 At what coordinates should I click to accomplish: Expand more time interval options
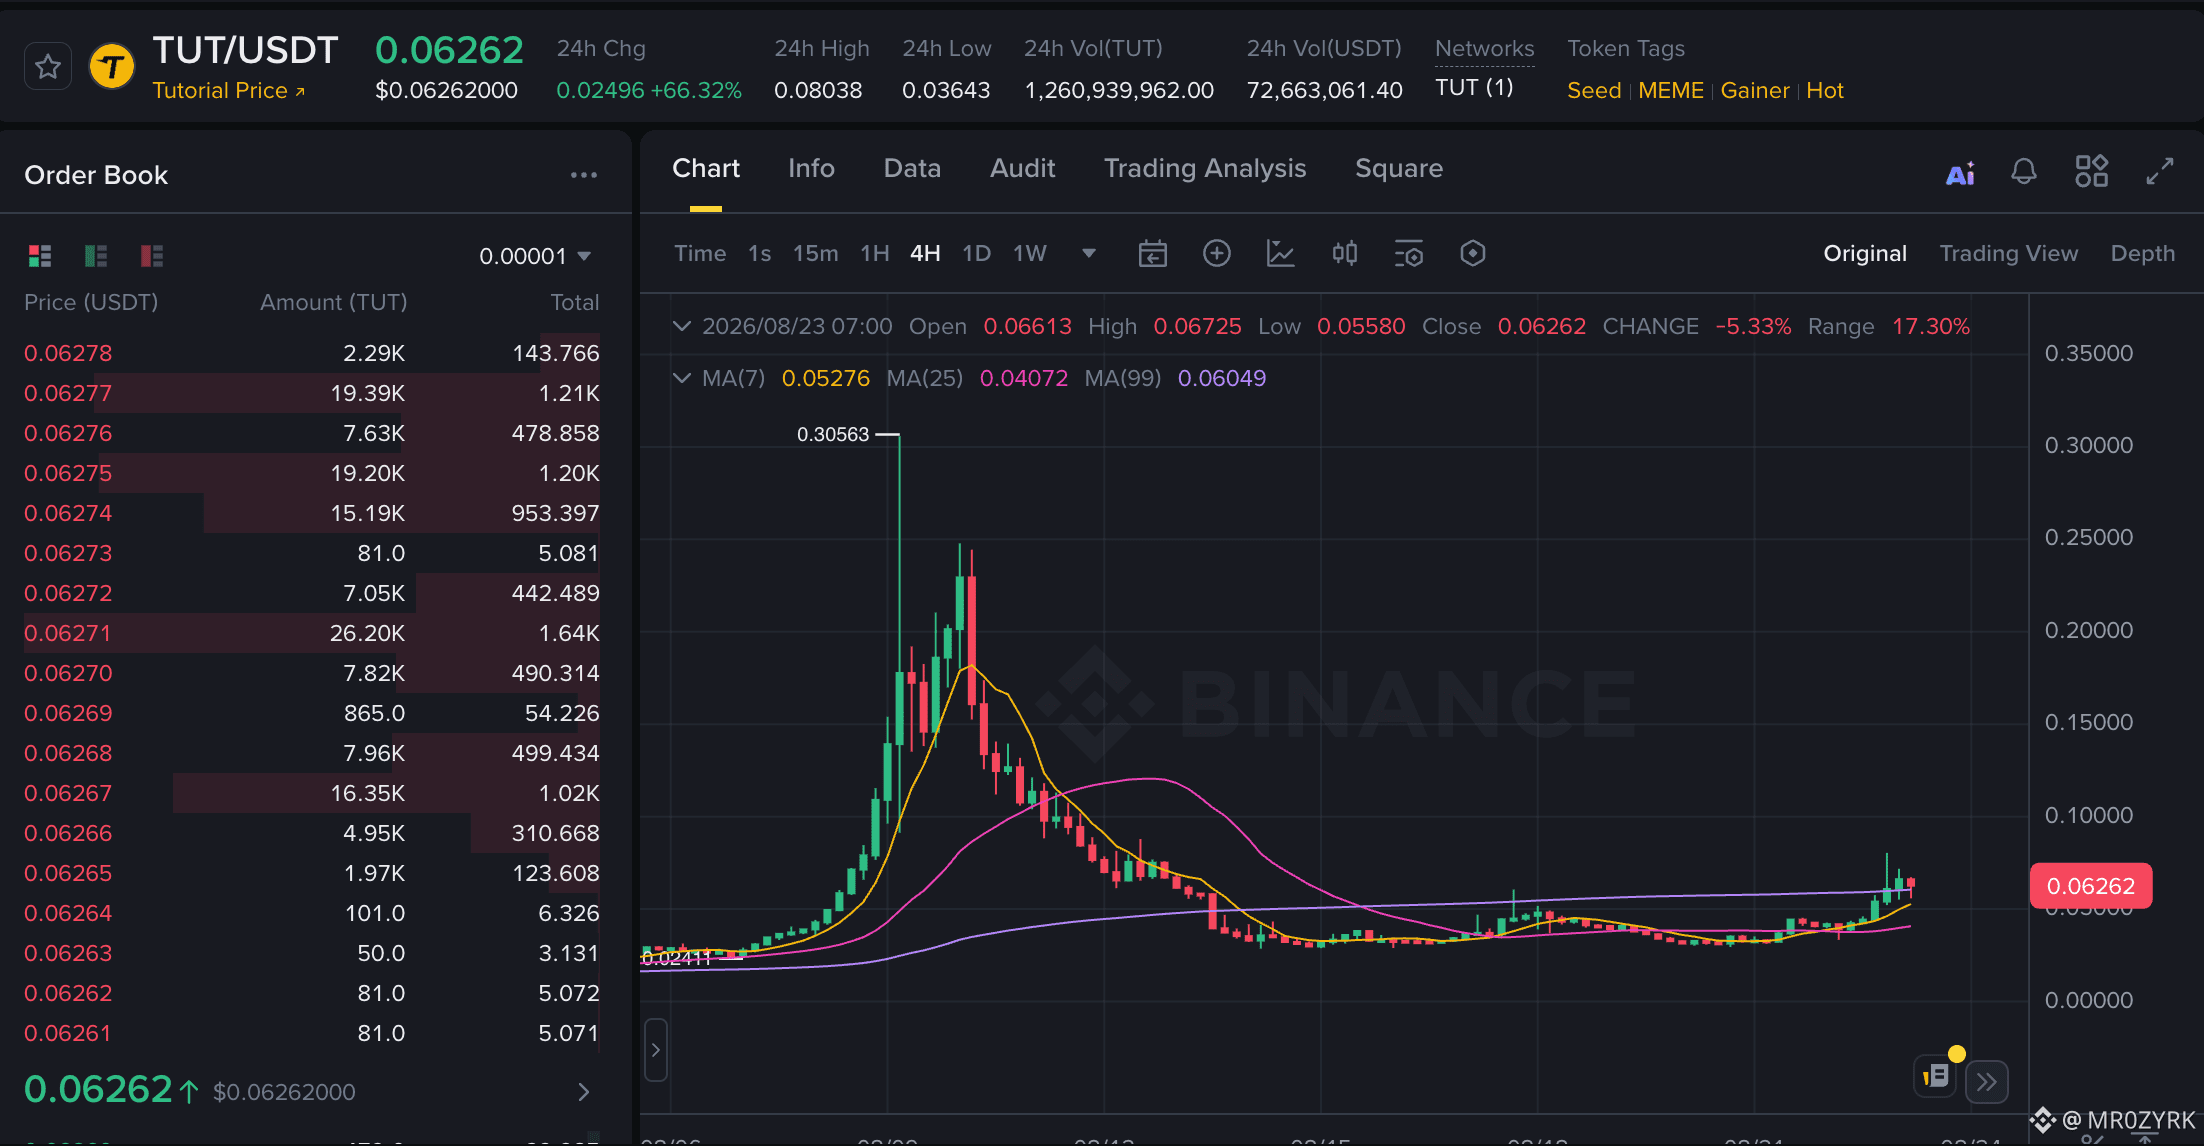[1089, 254]
